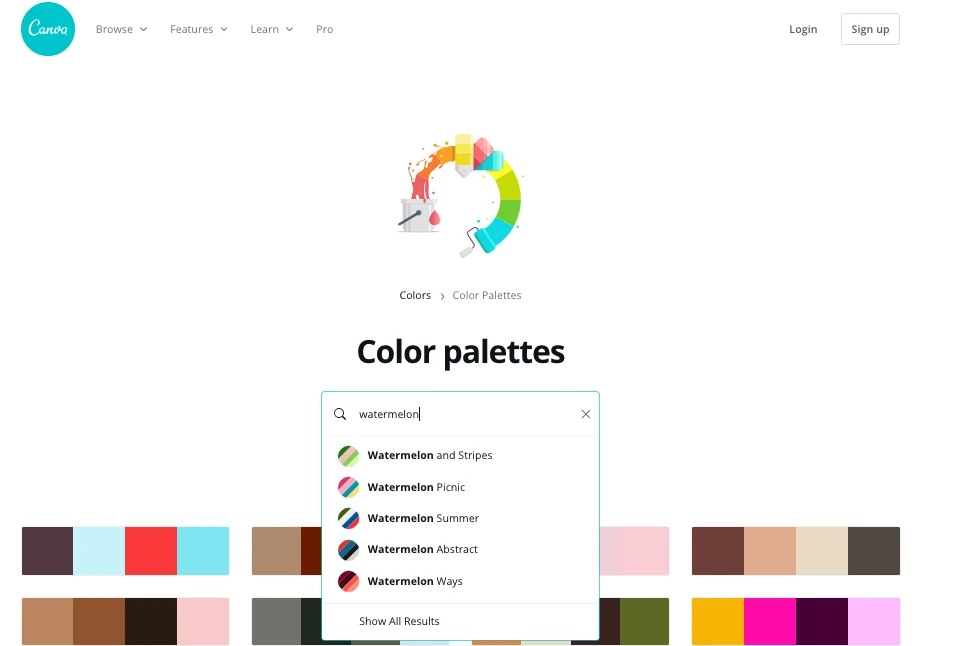
Task: Click the Watermelon and Stripes palette icon
Action: click(x=348, y=456)
